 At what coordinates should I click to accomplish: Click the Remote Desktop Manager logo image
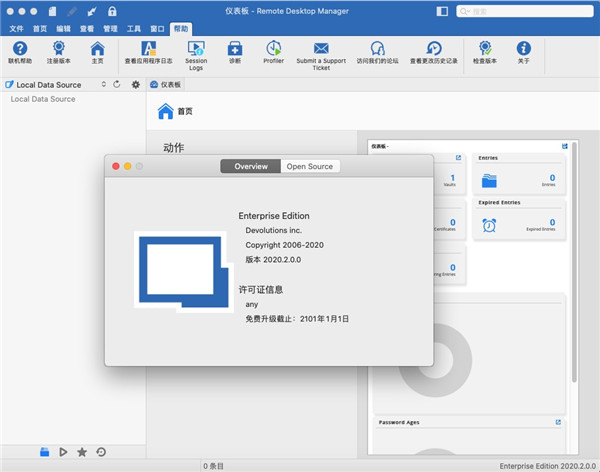pyautogui.click(x=184, y=272)
